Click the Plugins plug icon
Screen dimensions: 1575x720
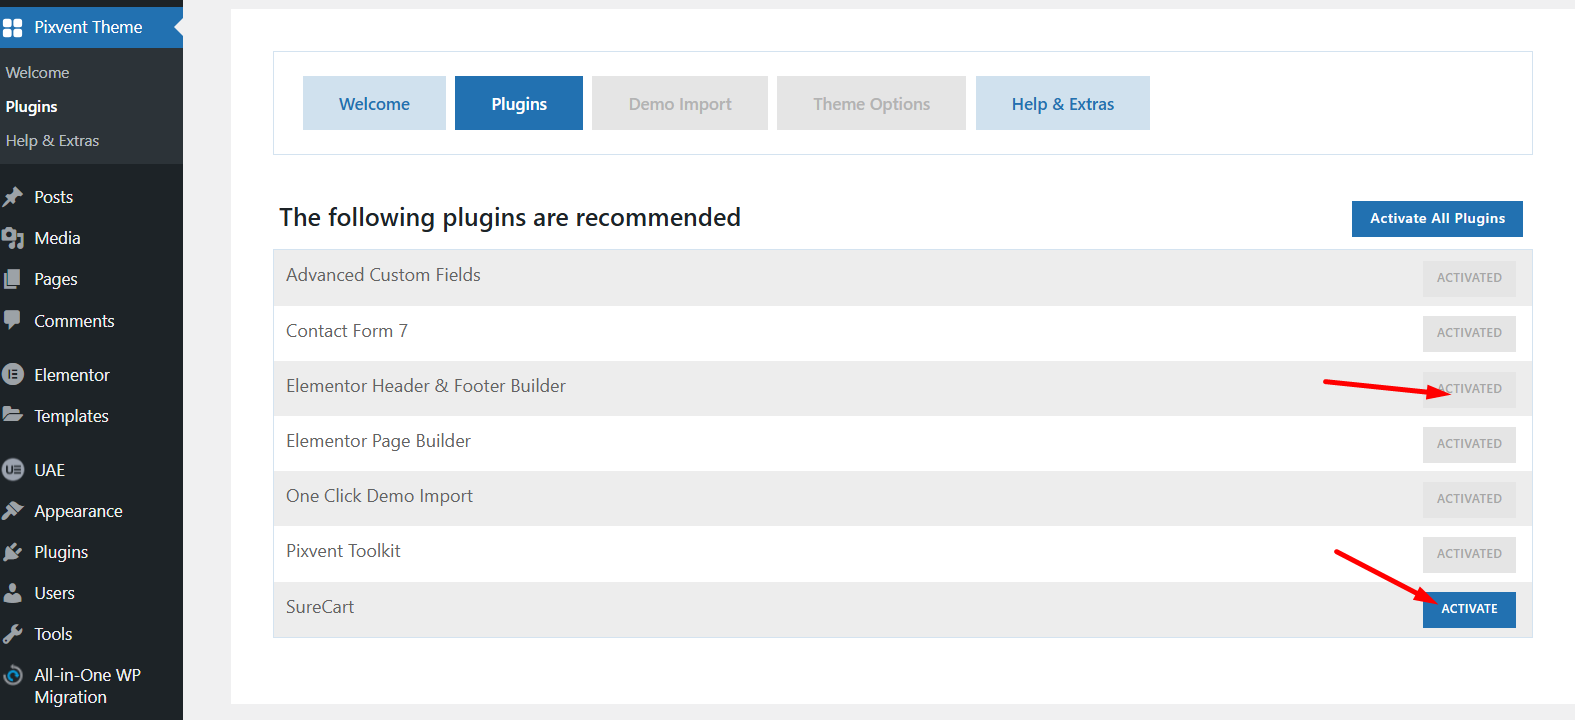pyautogui.click(x=13, y=552)
